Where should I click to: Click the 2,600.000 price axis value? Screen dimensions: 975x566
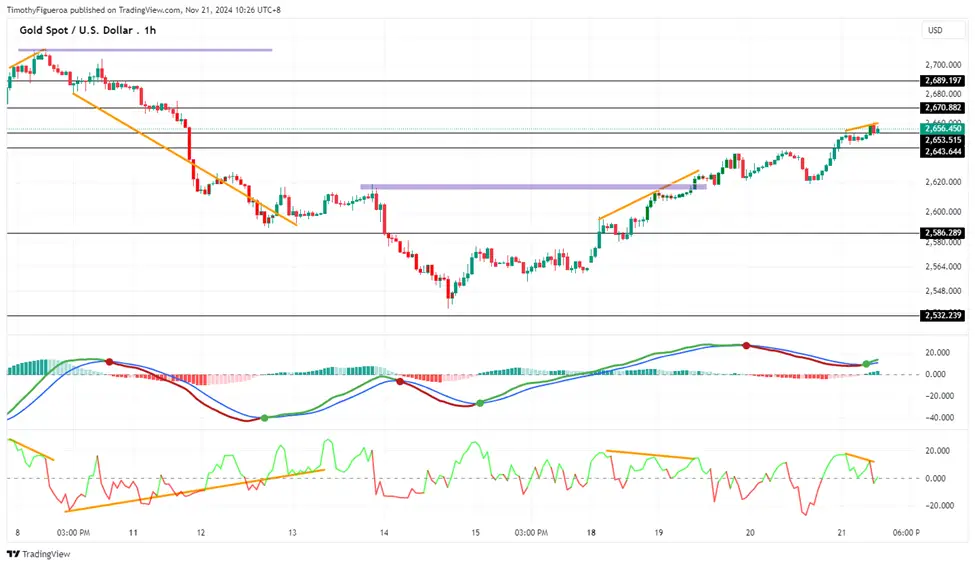(x=943, y=211)
